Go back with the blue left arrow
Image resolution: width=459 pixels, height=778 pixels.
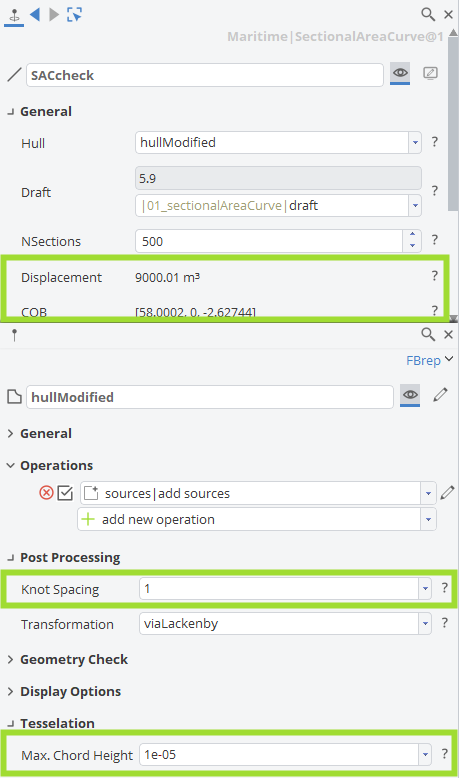(x=35, y=14)
